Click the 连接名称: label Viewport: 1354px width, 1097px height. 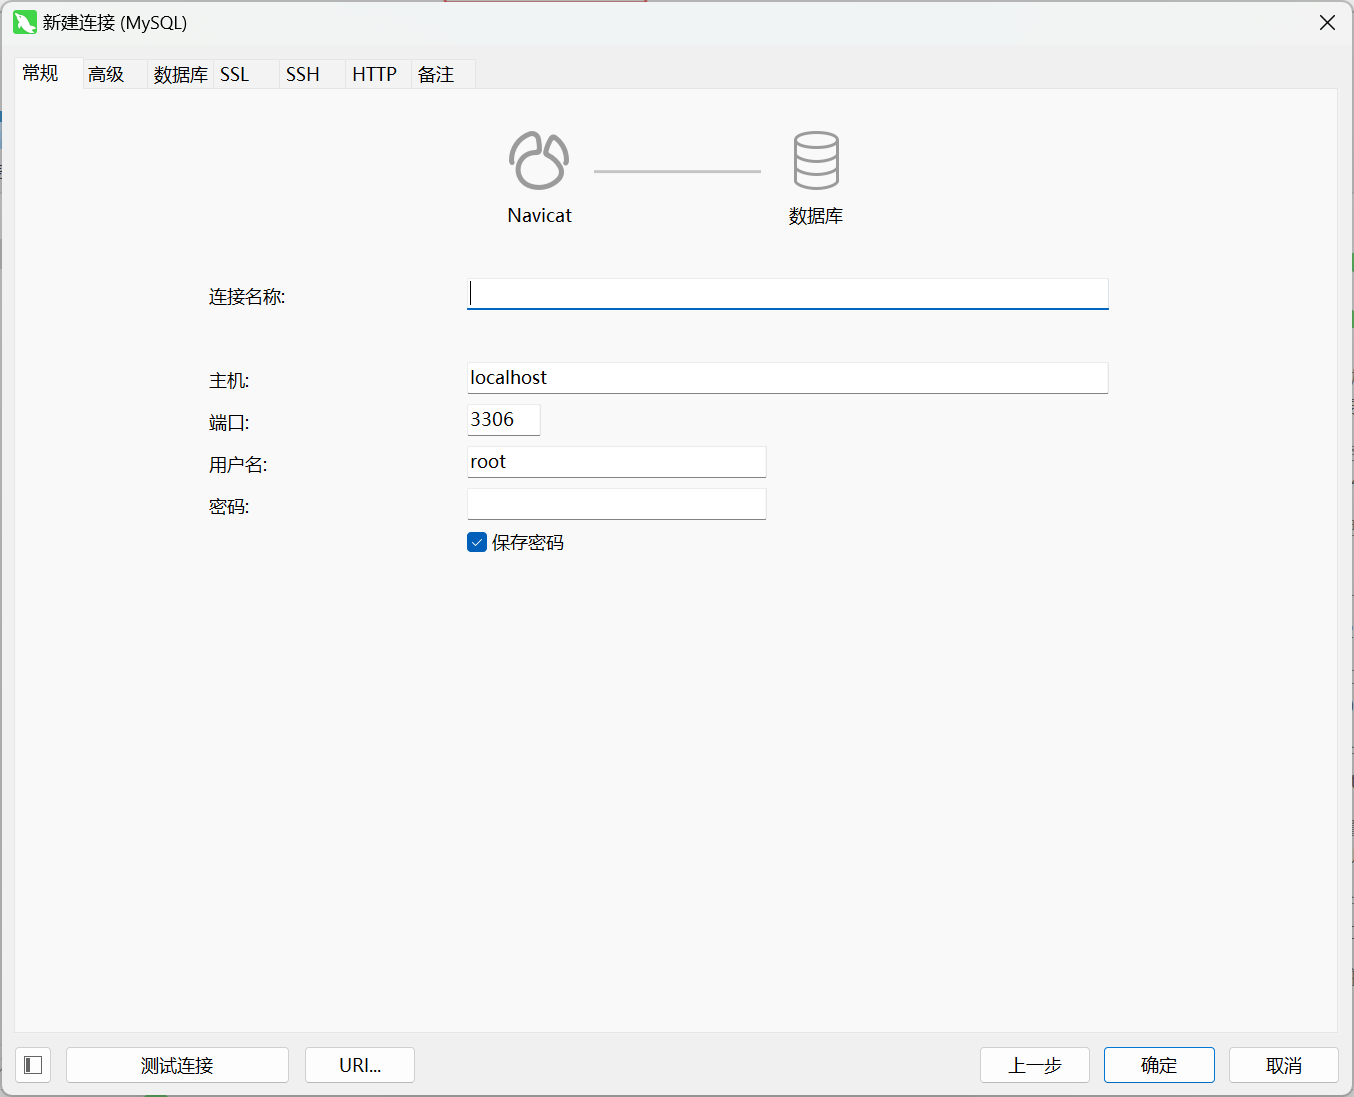point(247,297)
